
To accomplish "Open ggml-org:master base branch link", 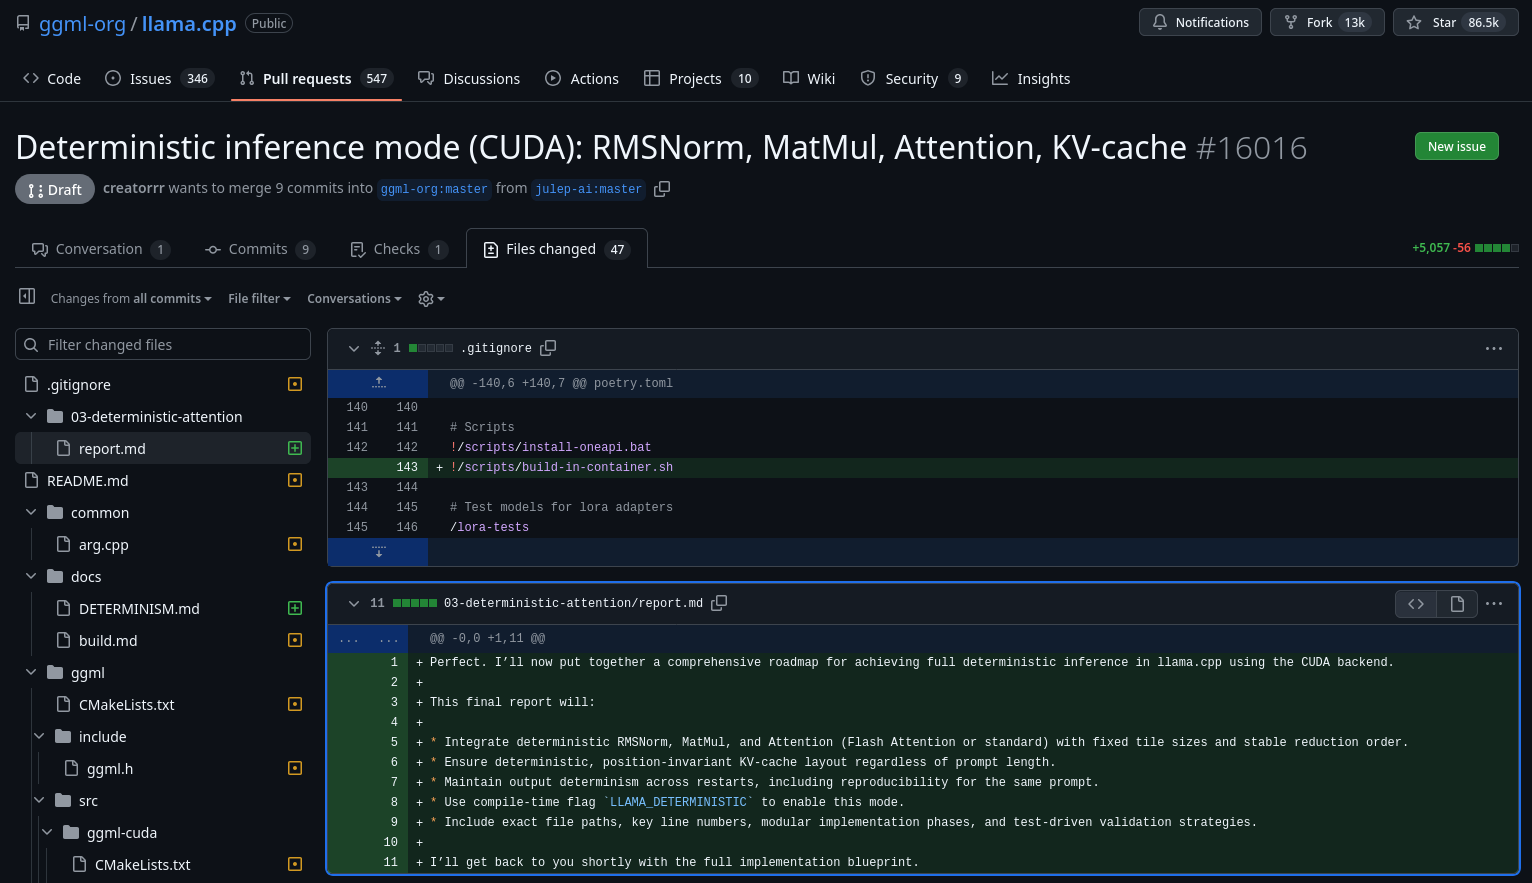I will pos(434,189).
